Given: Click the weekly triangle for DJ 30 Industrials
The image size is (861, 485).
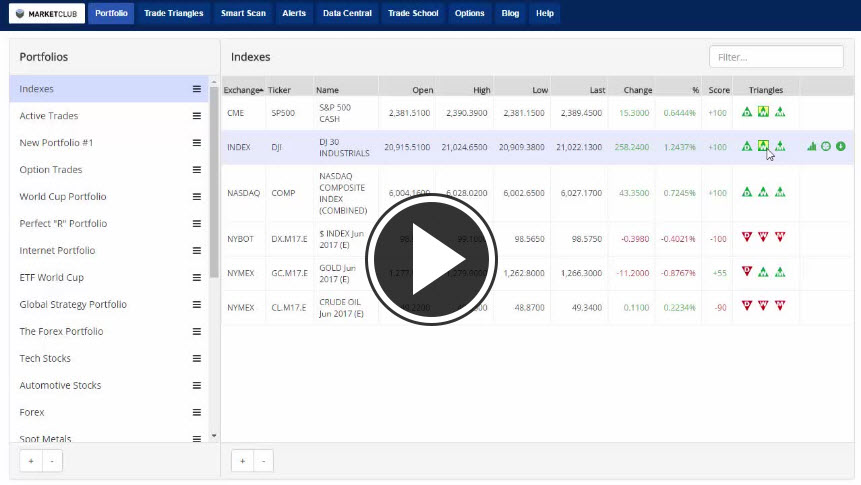Looking at the screenshot, I should [763, 147].
